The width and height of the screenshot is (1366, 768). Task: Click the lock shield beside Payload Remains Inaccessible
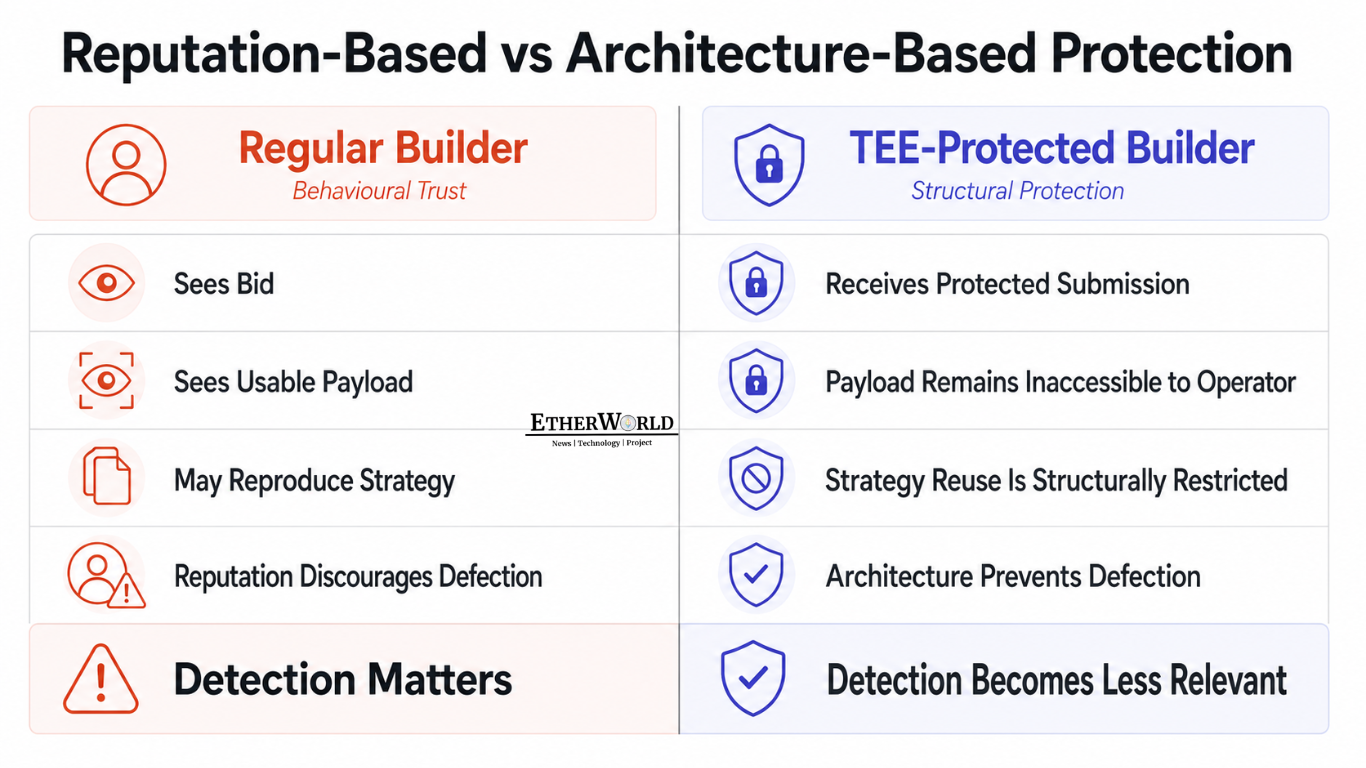pyautogui.click(x=756, y=380)
